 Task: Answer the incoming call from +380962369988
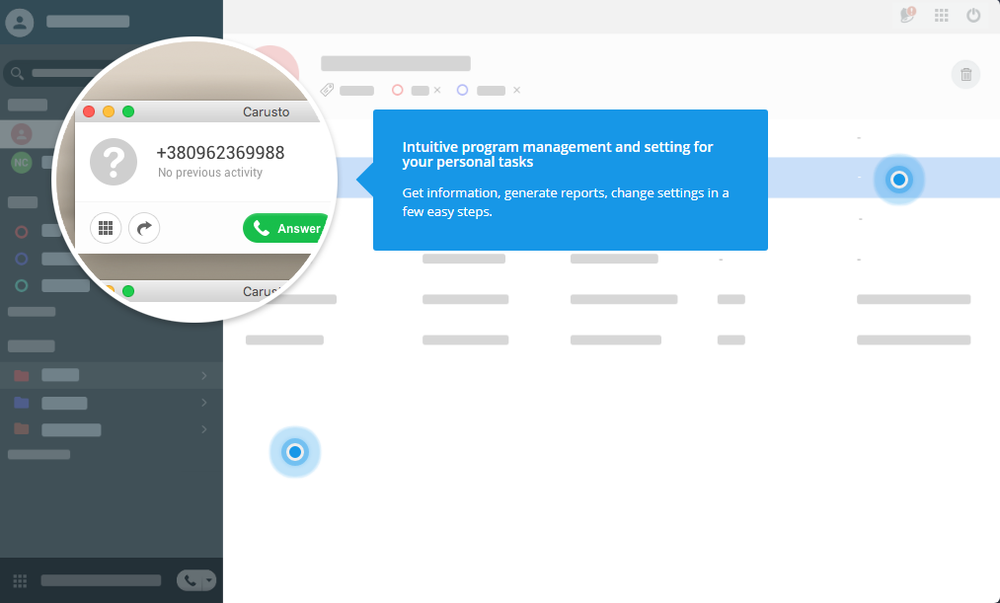(x=285, y=228)
